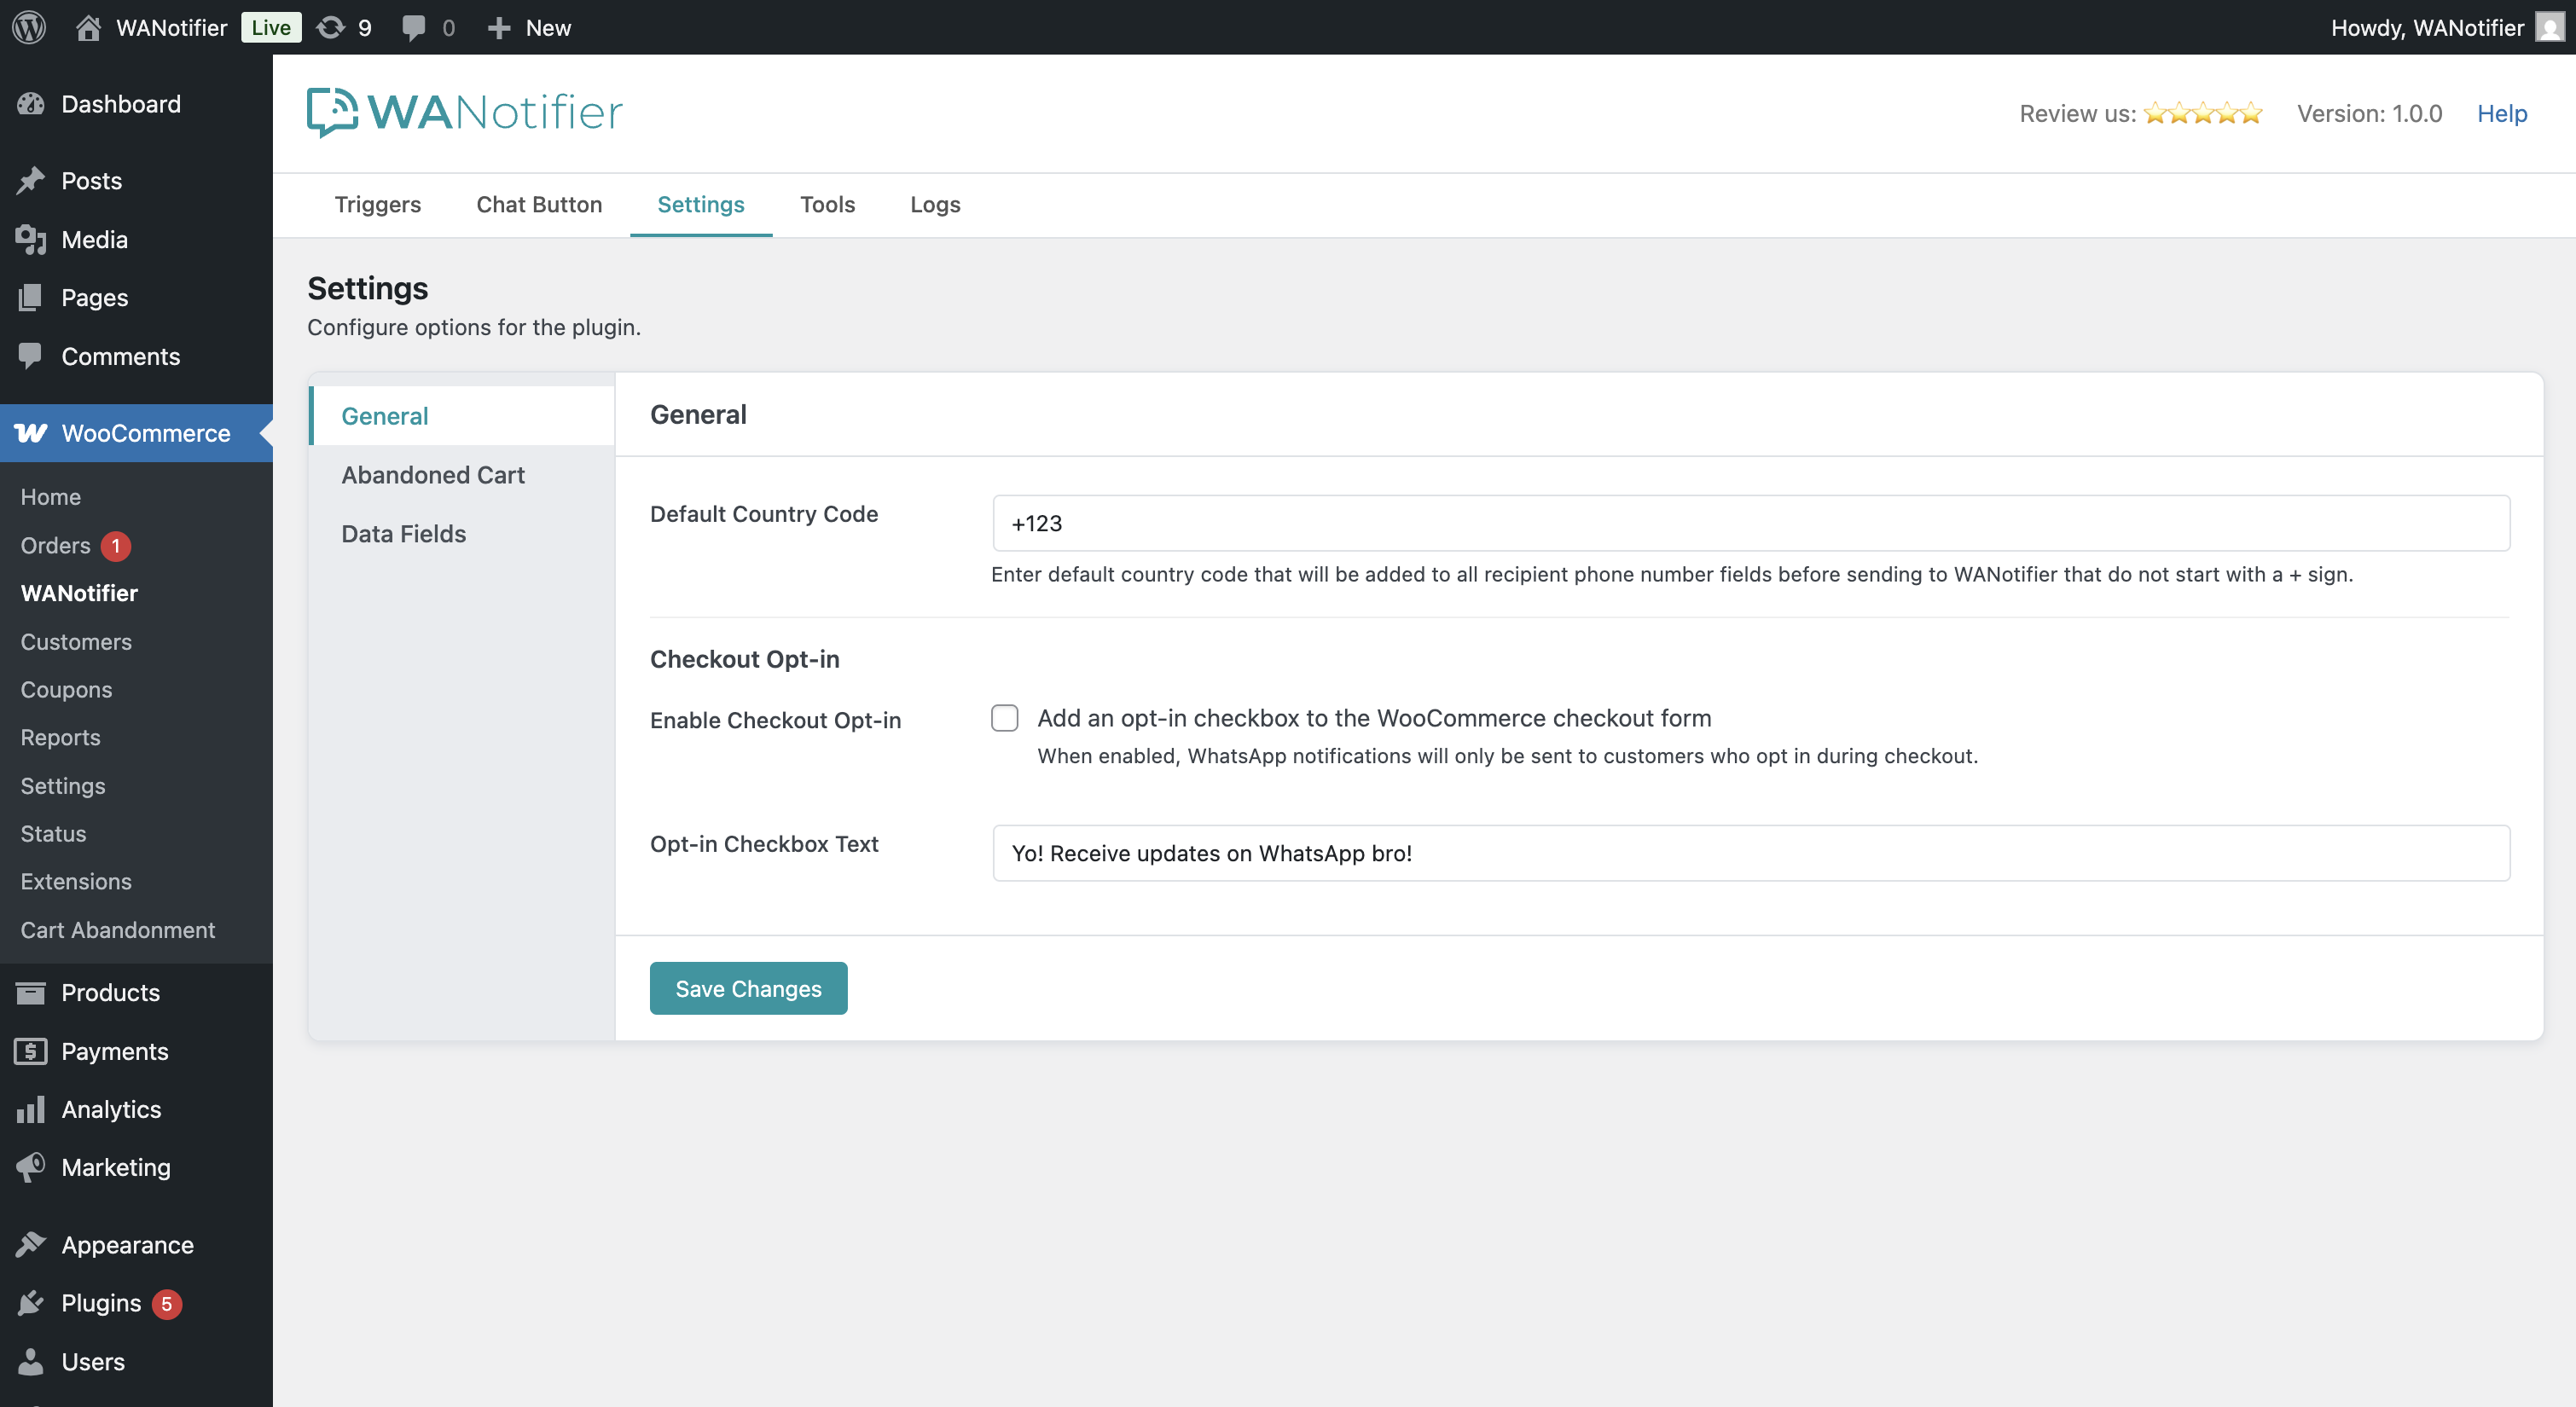Screen dimensions: 2576x1407
Task: Open the Help link
Action: [2501, 113]
